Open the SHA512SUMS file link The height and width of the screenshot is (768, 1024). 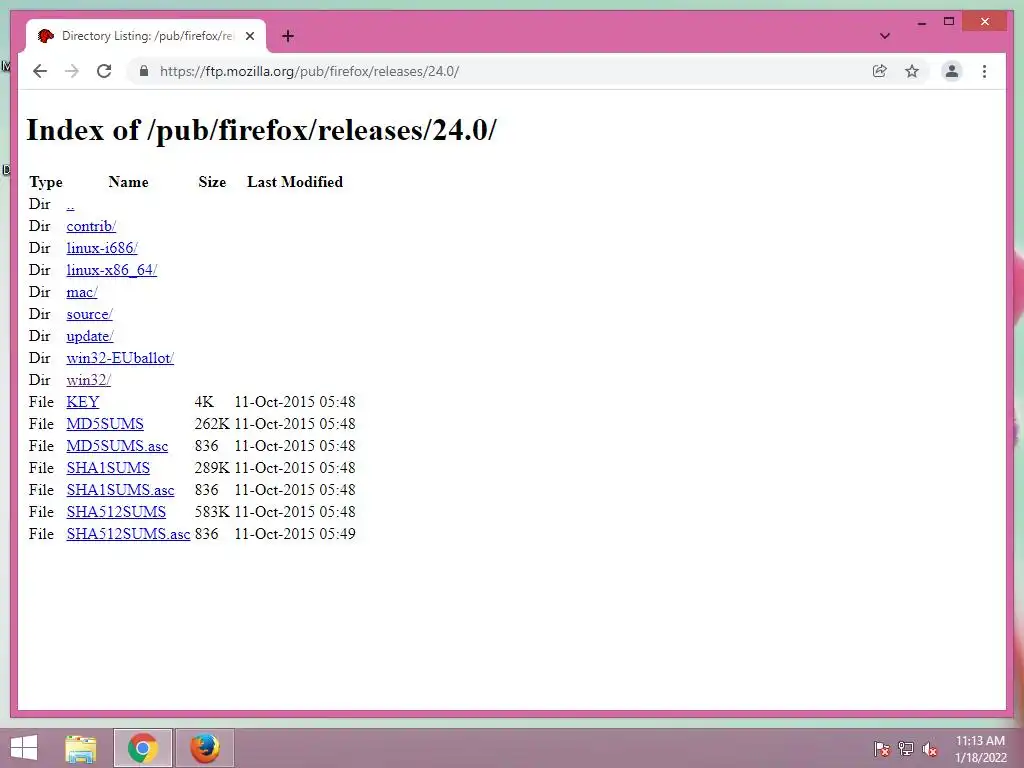tap(116, 512)
